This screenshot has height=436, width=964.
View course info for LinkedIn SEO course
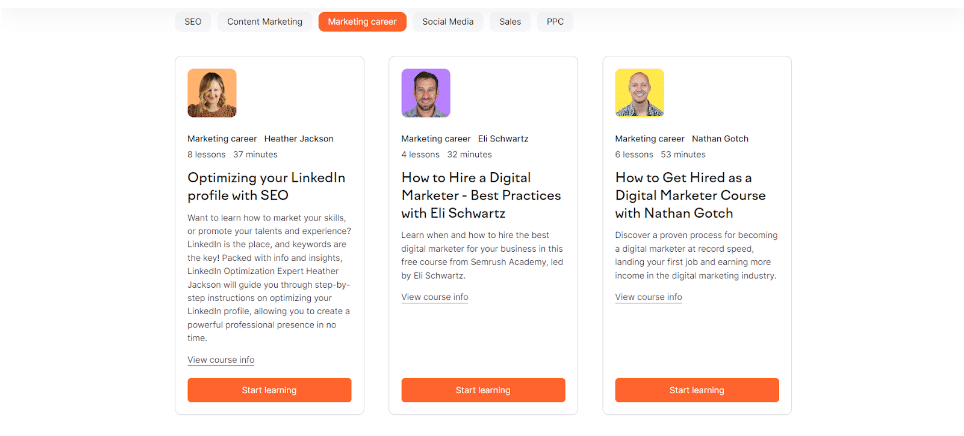[x=221, y=360]
